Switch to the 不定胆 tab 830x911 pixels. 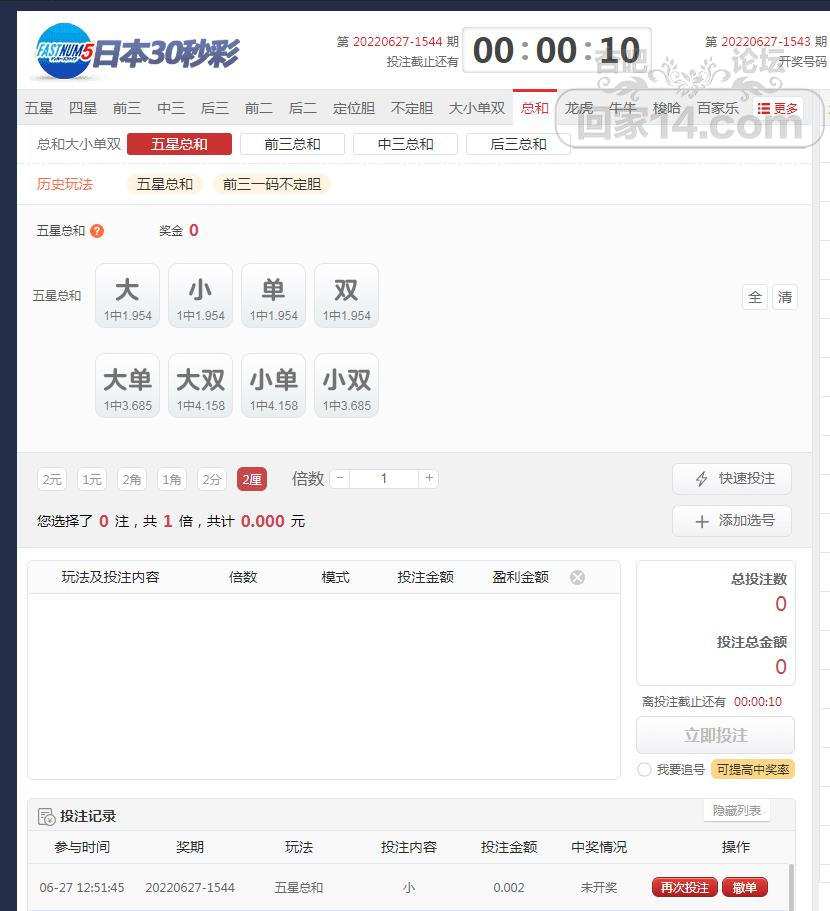point(412,109)
